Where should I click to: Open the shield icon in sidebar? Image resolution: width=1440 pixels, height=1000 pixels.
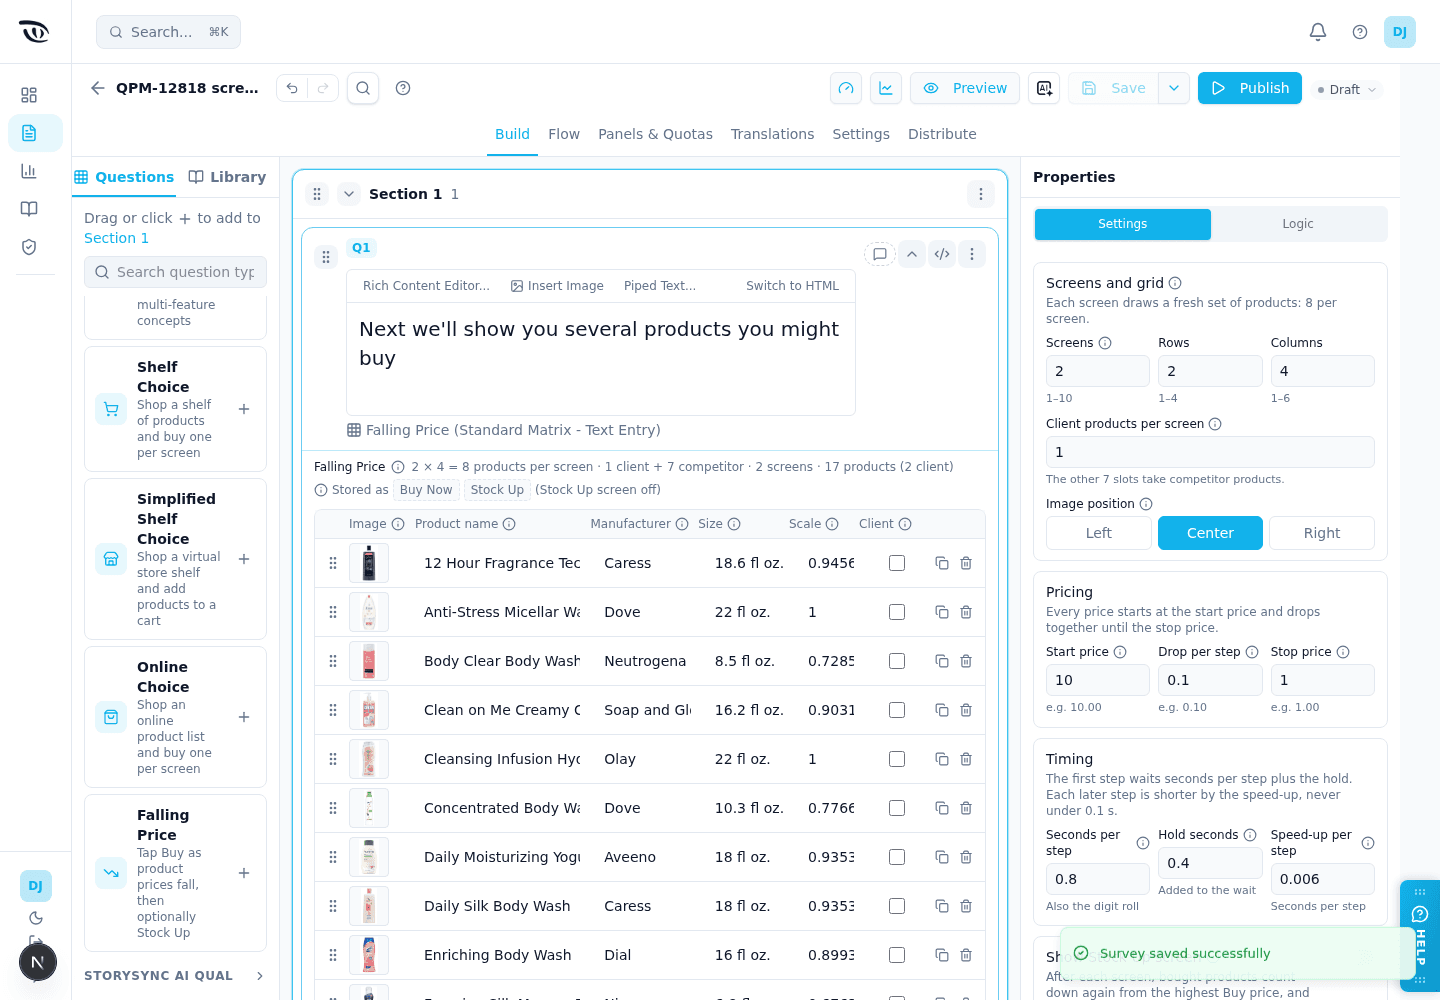pyautogui.click(x=29, y=247)
